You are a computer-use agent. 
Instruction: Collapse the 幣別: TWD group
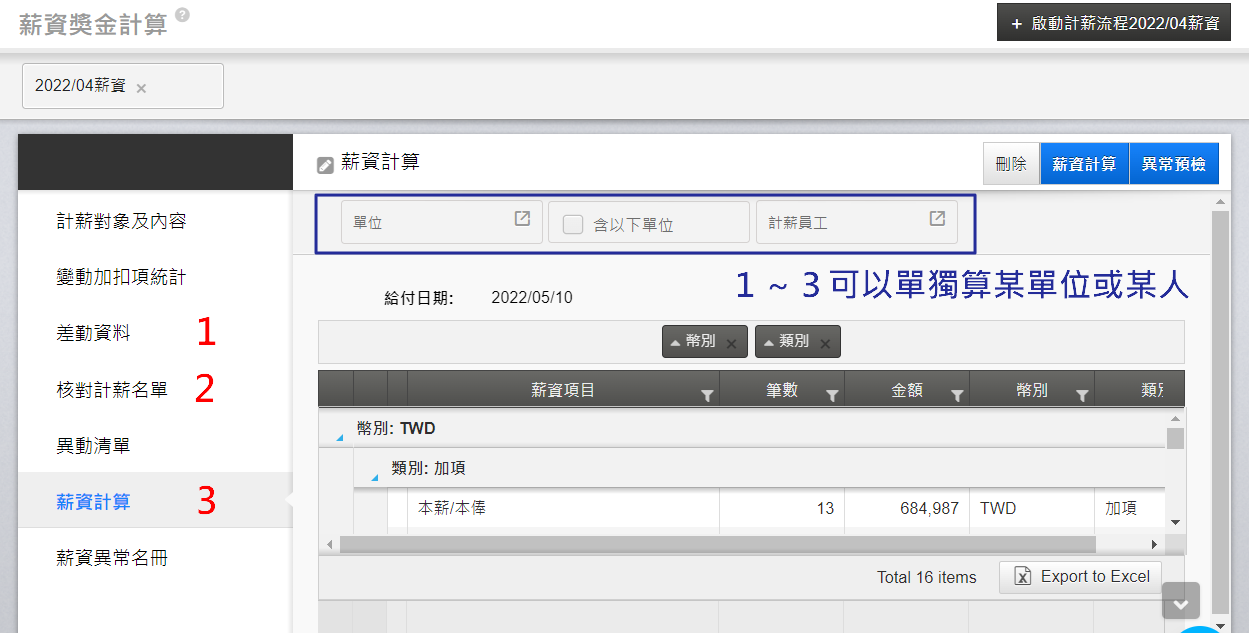(x=338, y=437)
